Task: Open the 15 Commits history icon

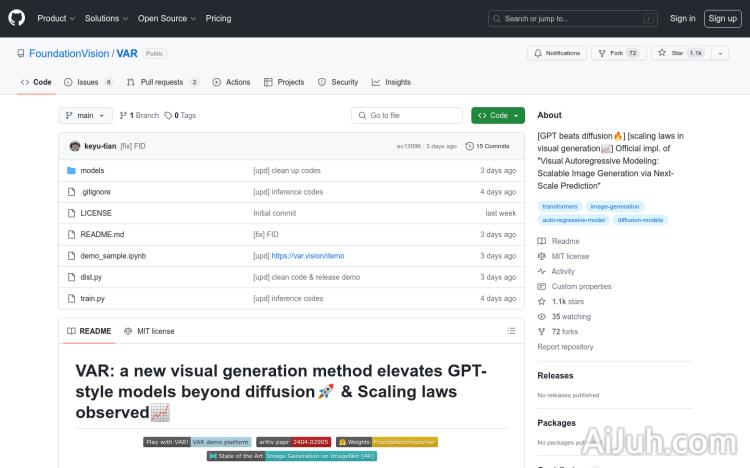Action: pyautogui.click(x=469, y=146)
